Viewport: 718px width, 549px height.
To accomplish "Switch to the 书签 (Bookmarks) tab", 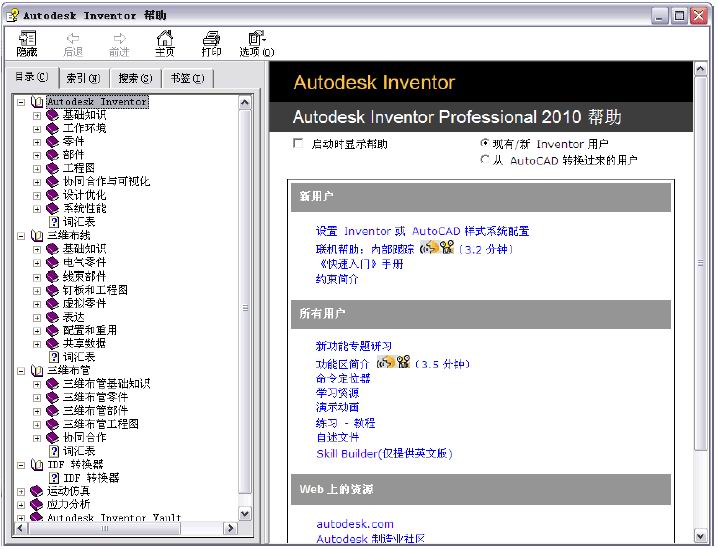I will pyautogui.click(x=187, y=78).
